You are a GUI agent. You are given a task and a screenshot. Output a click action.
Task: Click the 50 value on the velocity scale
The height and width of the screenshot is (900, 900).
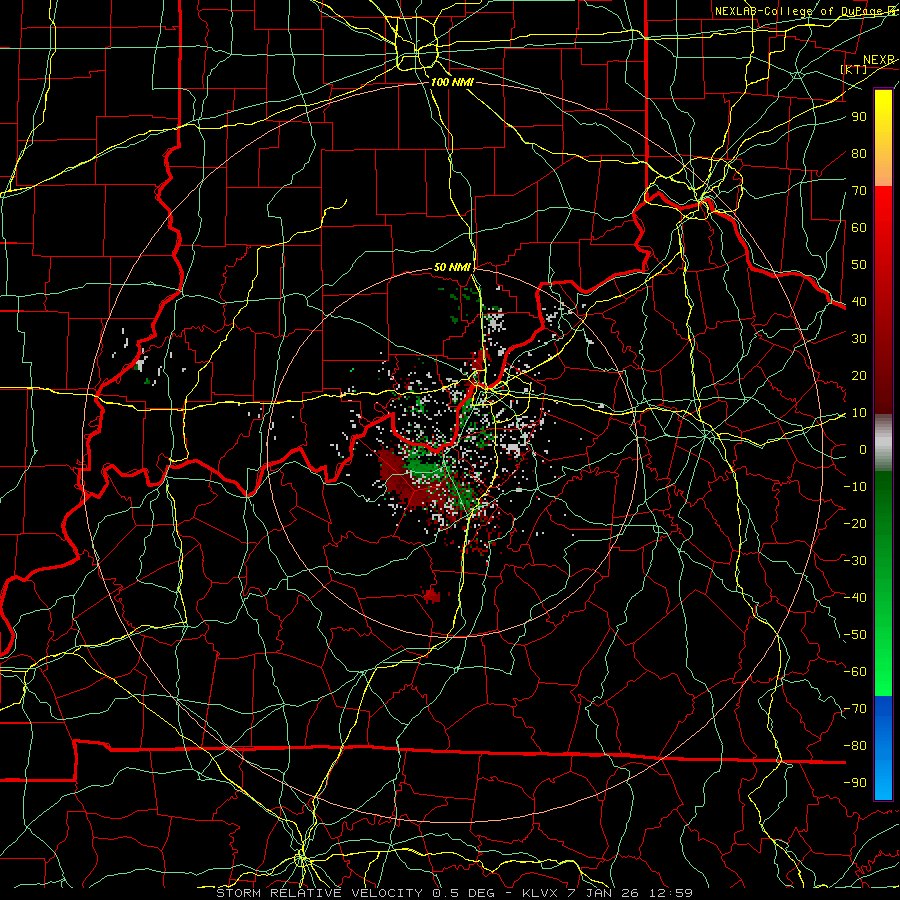click(x=859, y=265)
